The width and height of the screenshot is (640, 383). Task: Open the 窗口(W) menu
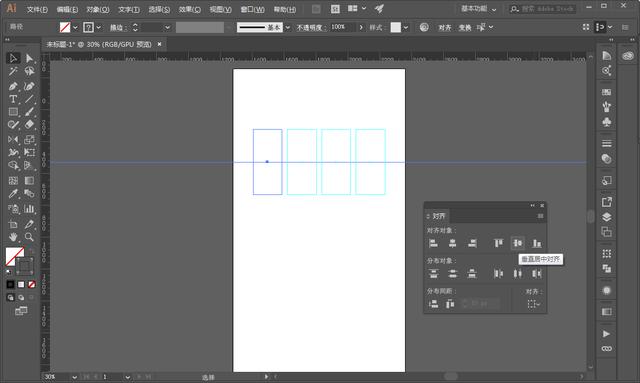(x=252, y=9)
